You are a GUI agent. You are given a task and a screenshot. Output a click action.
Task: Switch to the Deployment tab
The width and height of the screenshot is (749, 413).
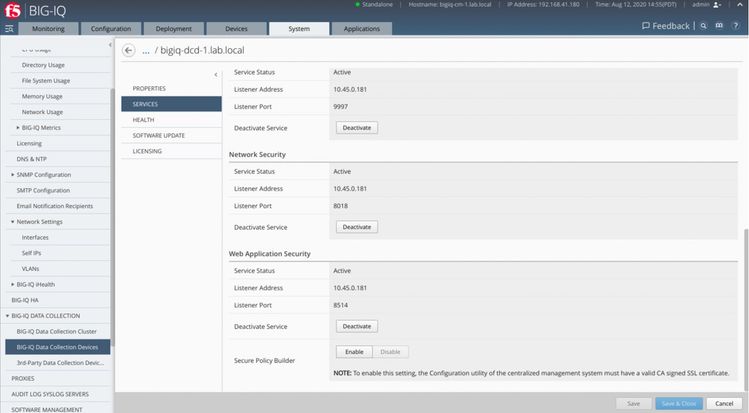(173, 29)
